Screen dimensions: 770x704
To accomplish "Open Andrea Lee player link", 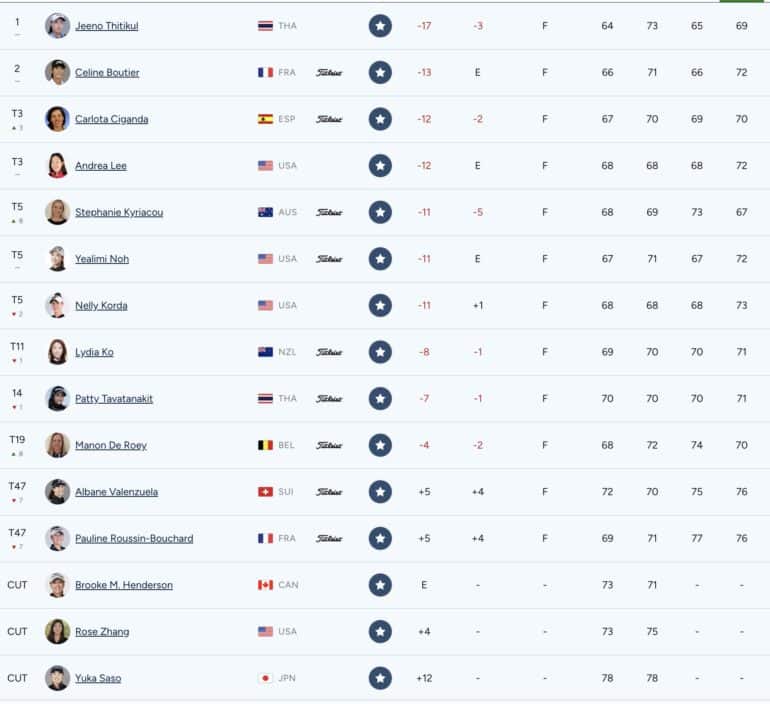I will coord(101,166).
